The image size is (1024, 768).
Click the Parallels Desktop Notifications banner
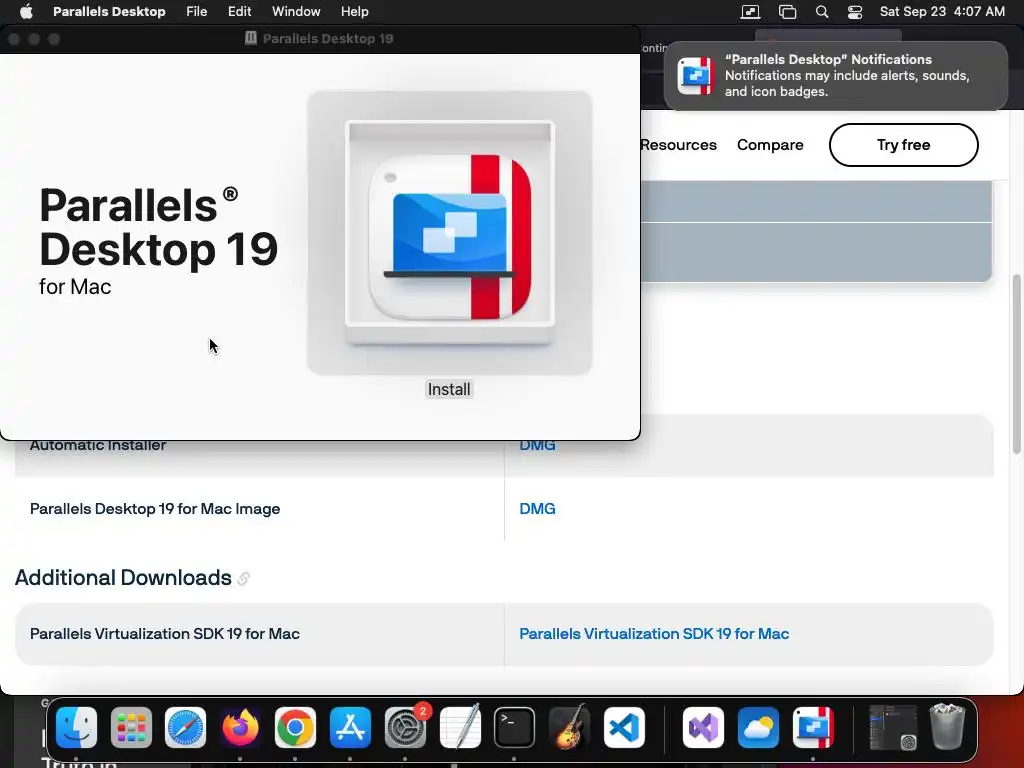click(x=836, y=75)
